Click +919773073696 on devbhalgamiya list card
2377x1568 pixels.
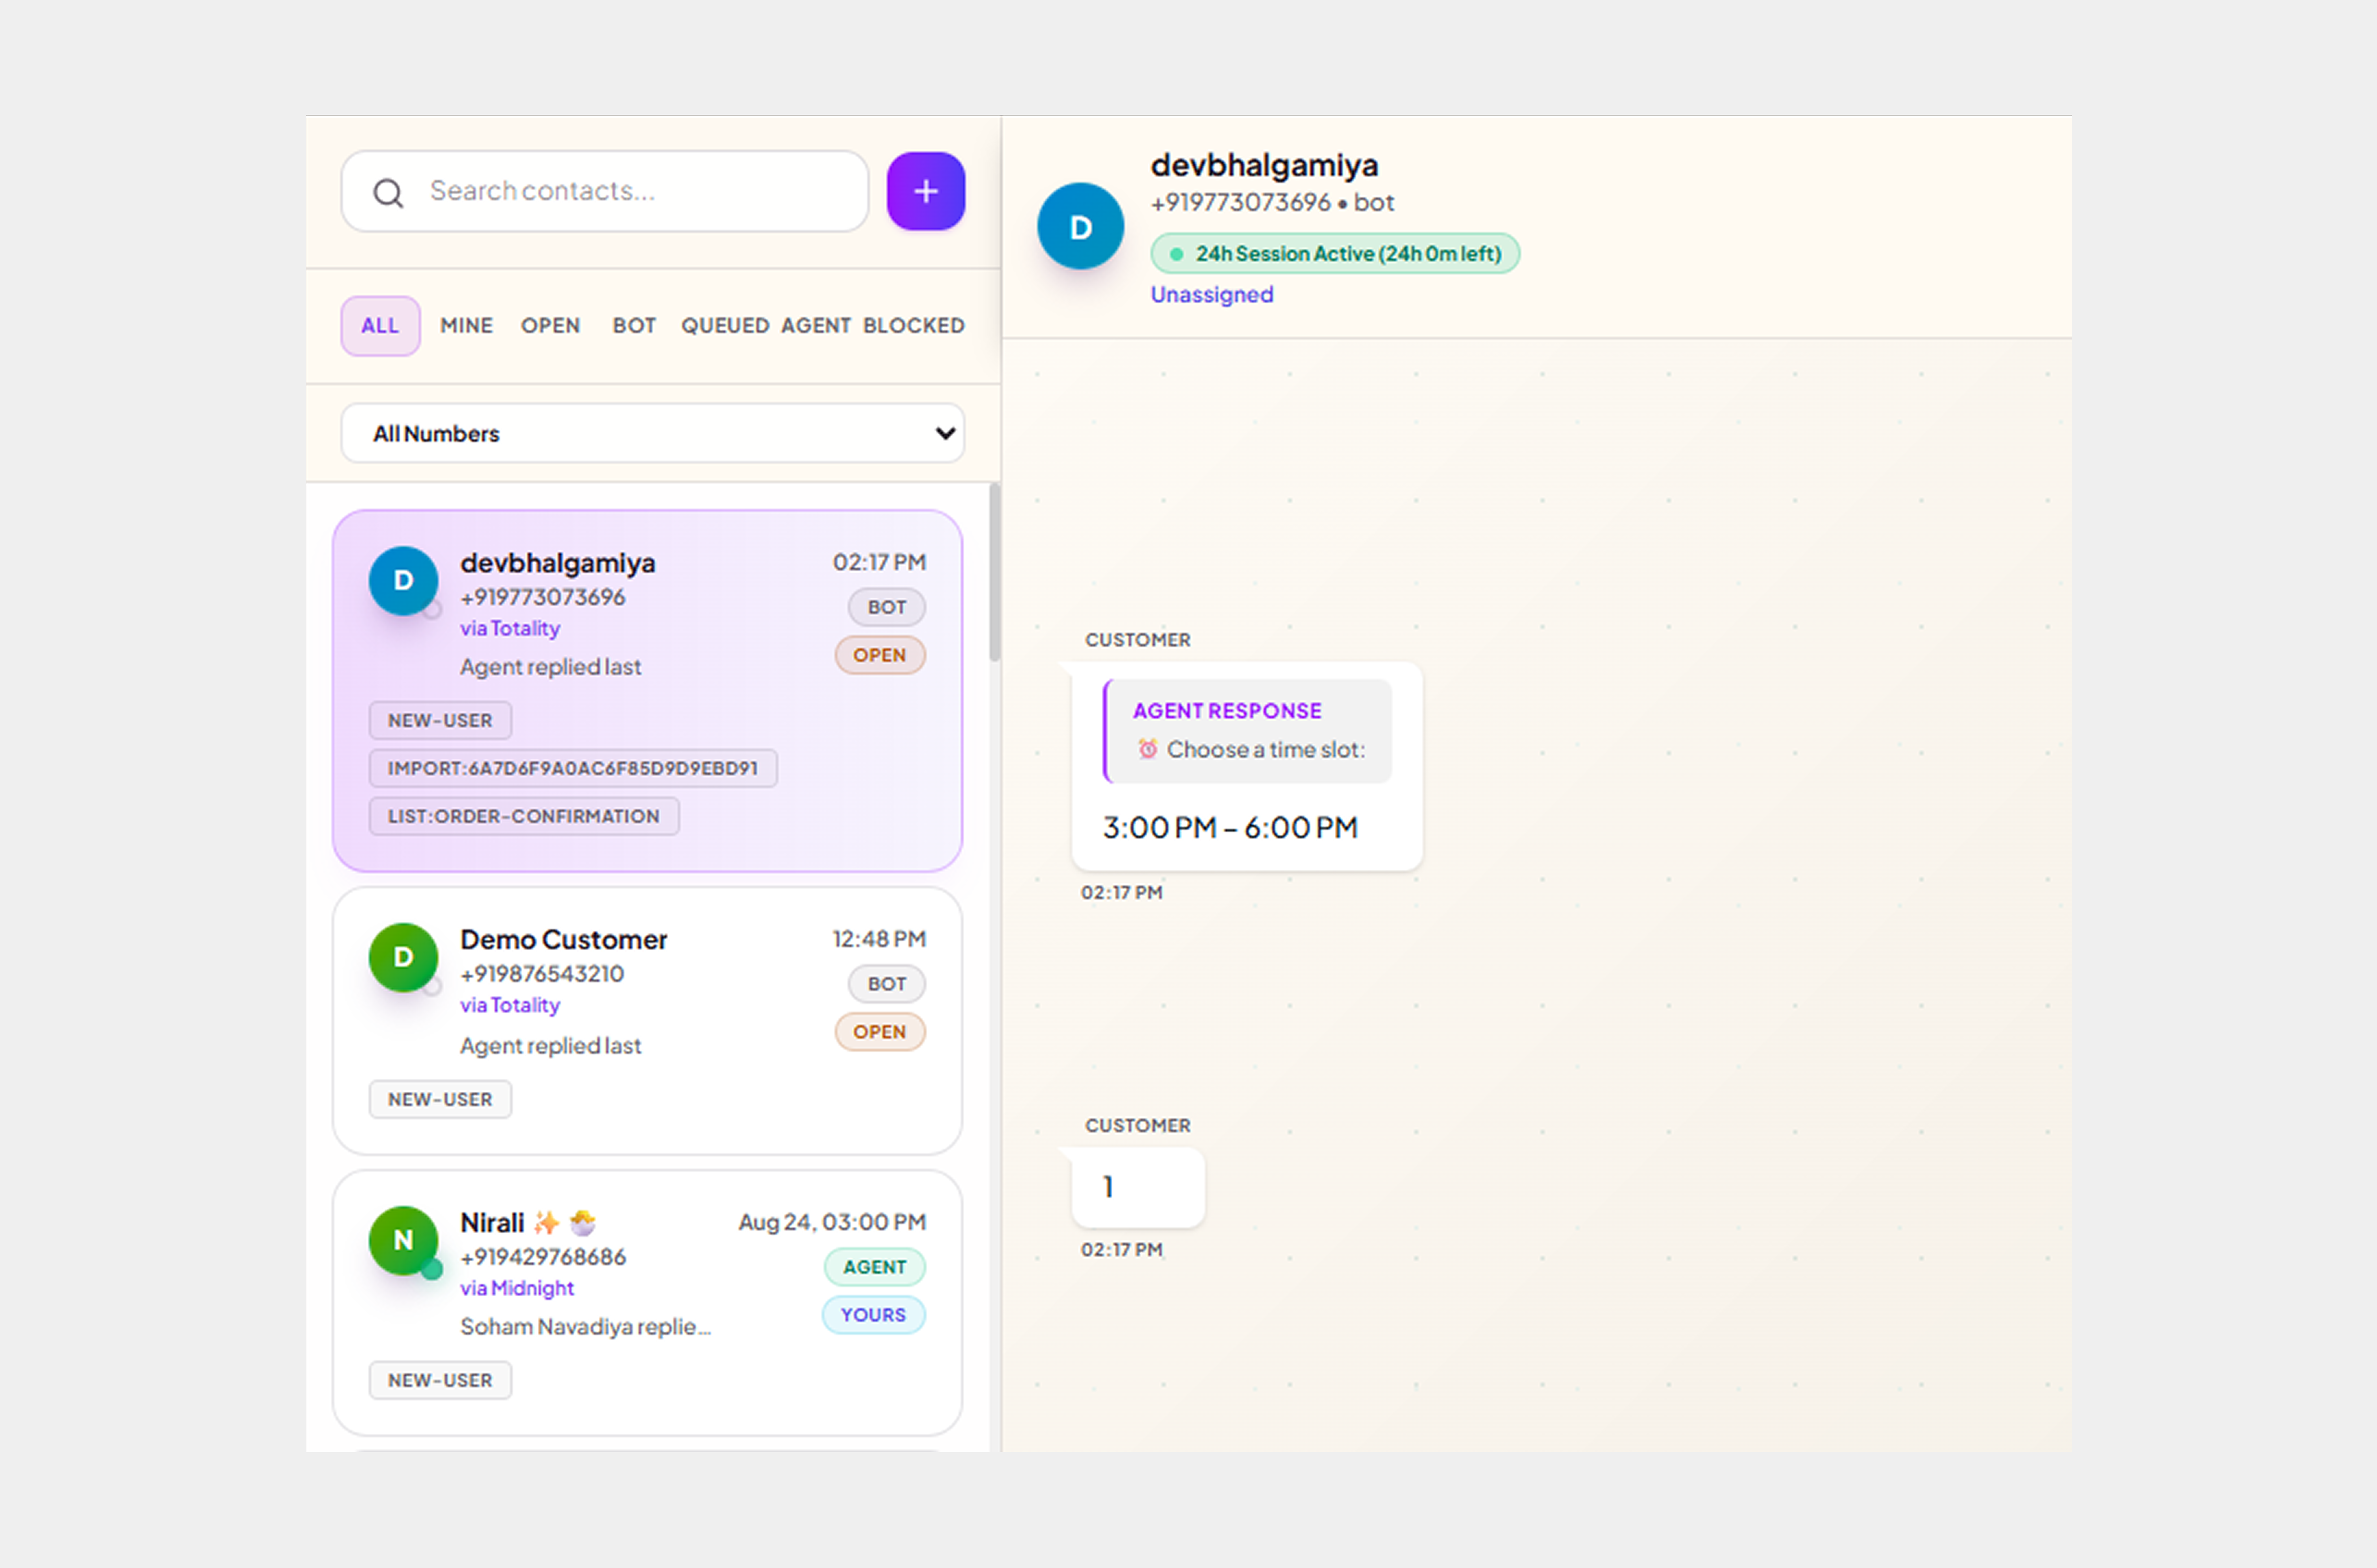pyautogui.click(x=542, y=597)
